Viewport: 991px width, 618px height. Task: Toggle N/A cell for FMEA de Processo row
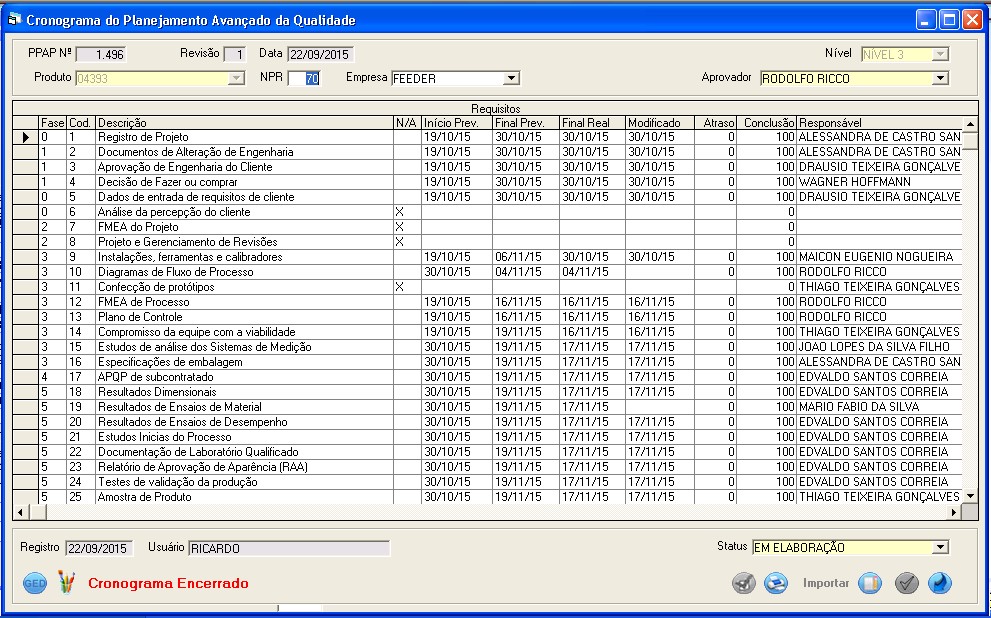[407, 302]
